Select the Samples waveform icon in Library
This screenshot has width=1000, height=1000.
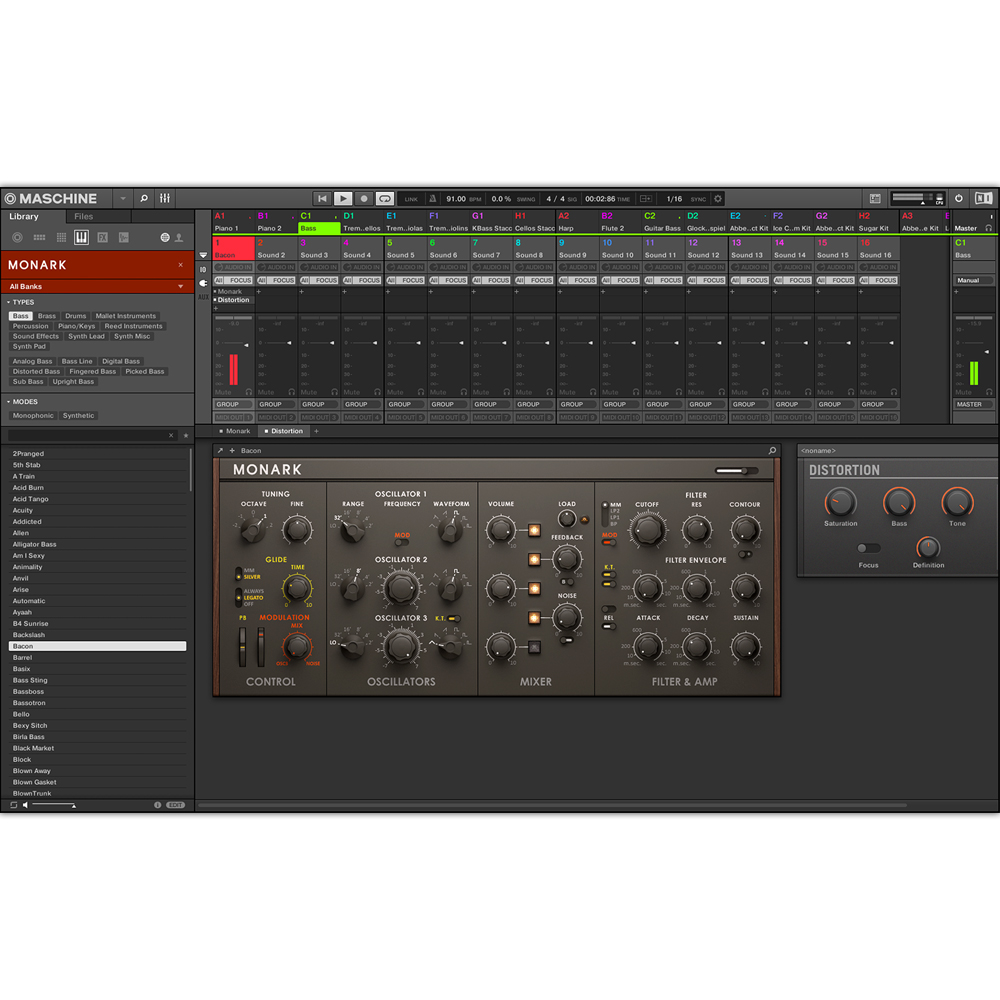click(124, 237)
